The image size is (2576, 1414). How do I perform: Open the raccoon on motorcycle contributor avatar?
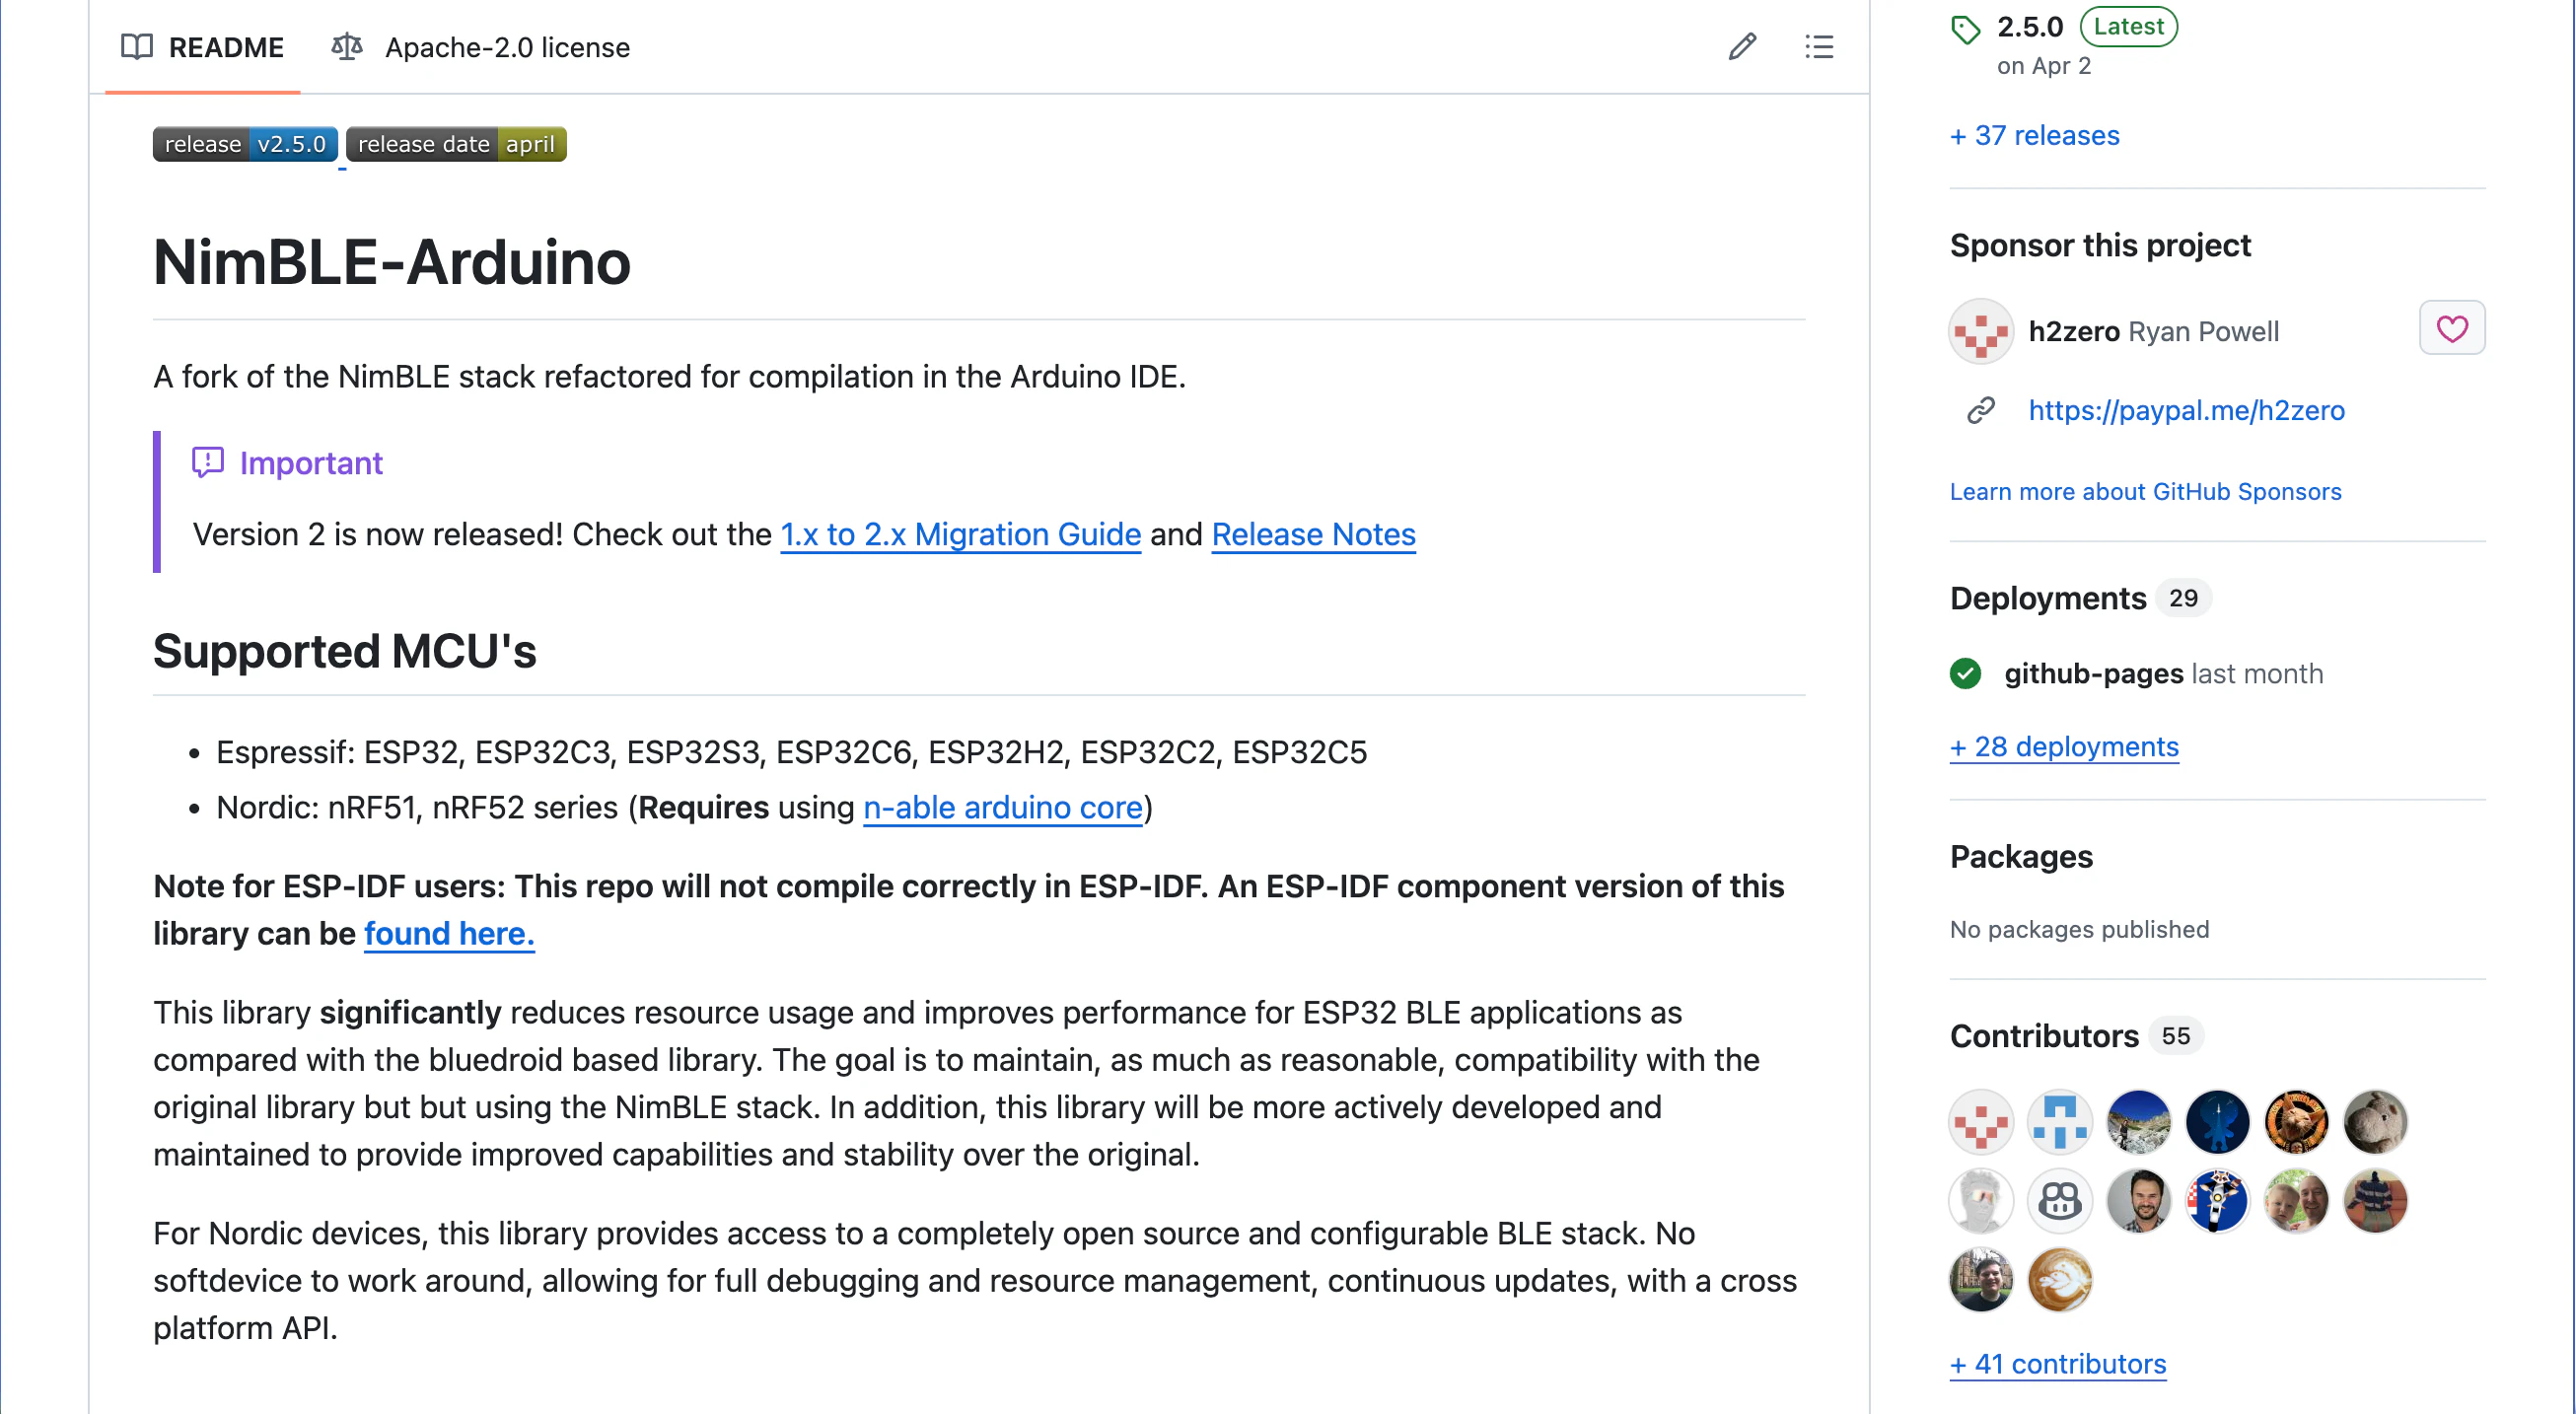2217,1200
